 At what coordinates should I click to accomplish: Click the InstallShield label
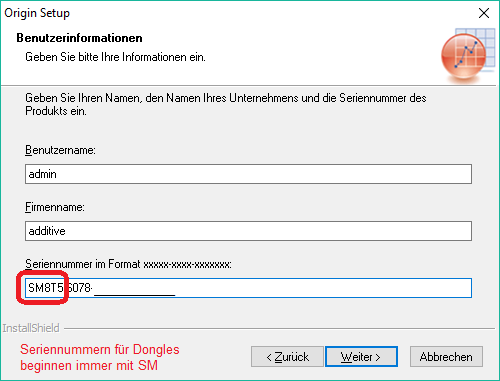click(31, 328)
